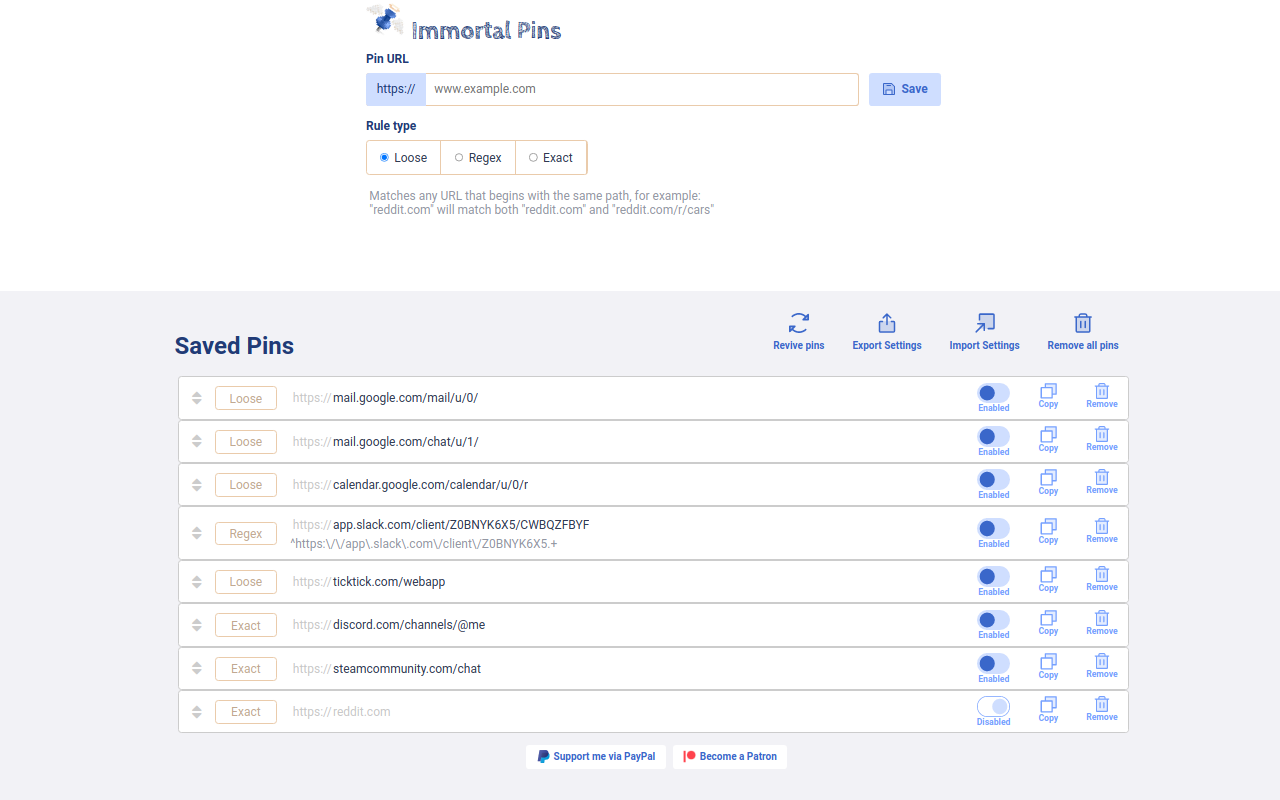Enable the reddit.com pin toggle
1280x800 pixels.
coord(993,706)
